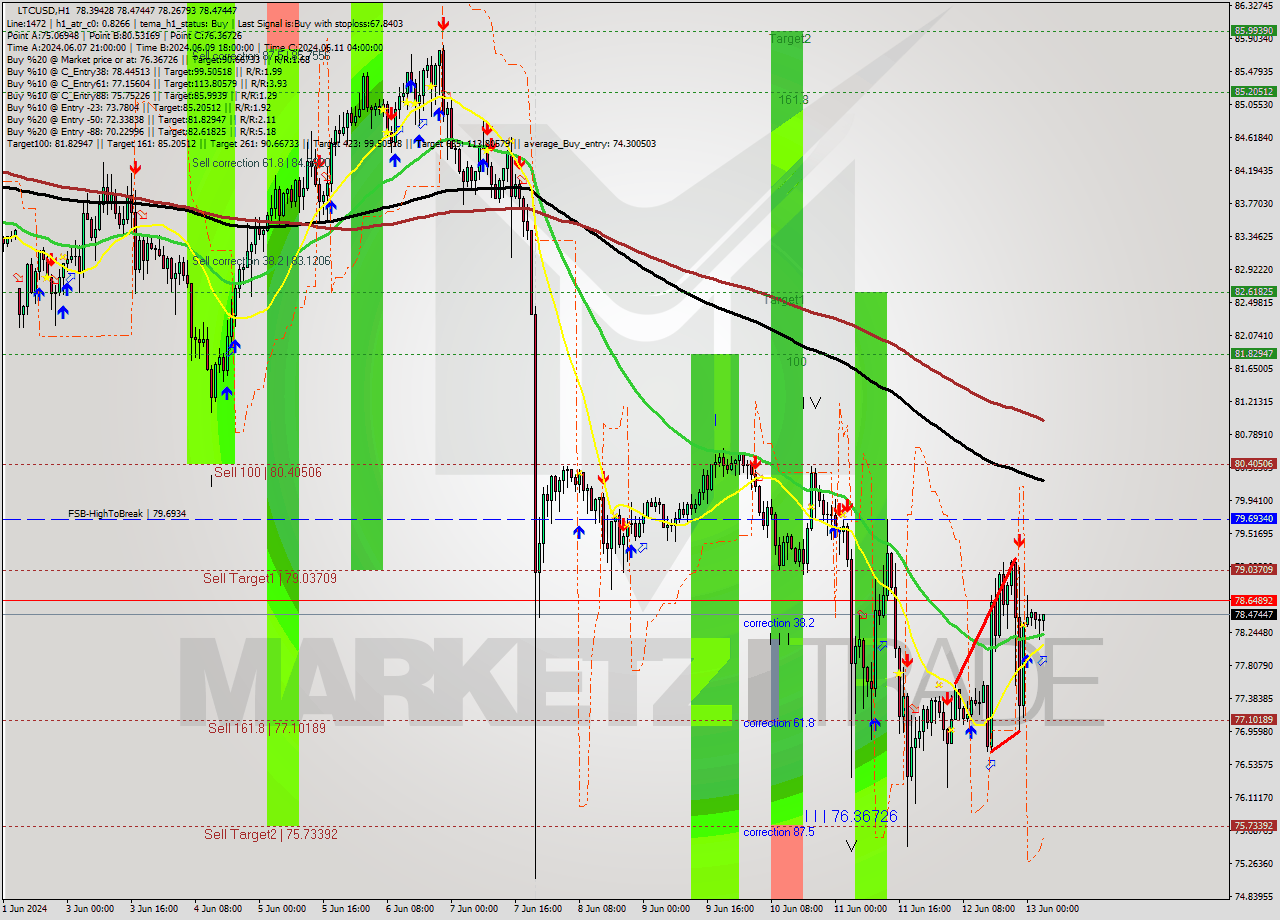Click the '1 Jun 2024' date label
Screen dimensions: 1280x920
coord(24,908)
